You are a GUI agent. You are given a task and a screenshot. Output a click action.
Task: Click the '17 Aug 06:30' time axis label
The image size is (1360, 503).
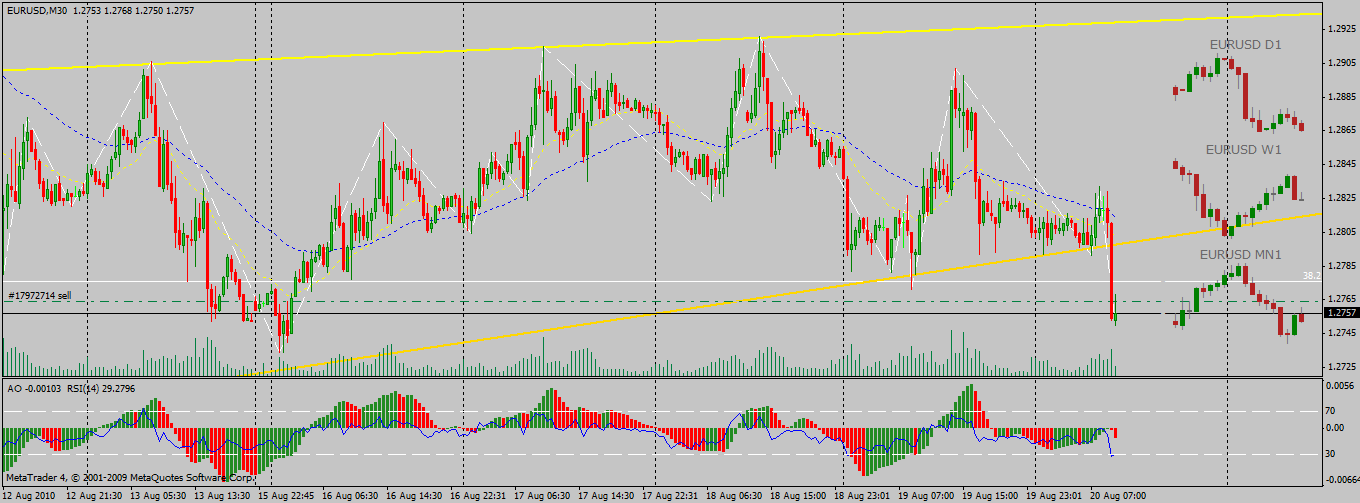pos(543,495)
